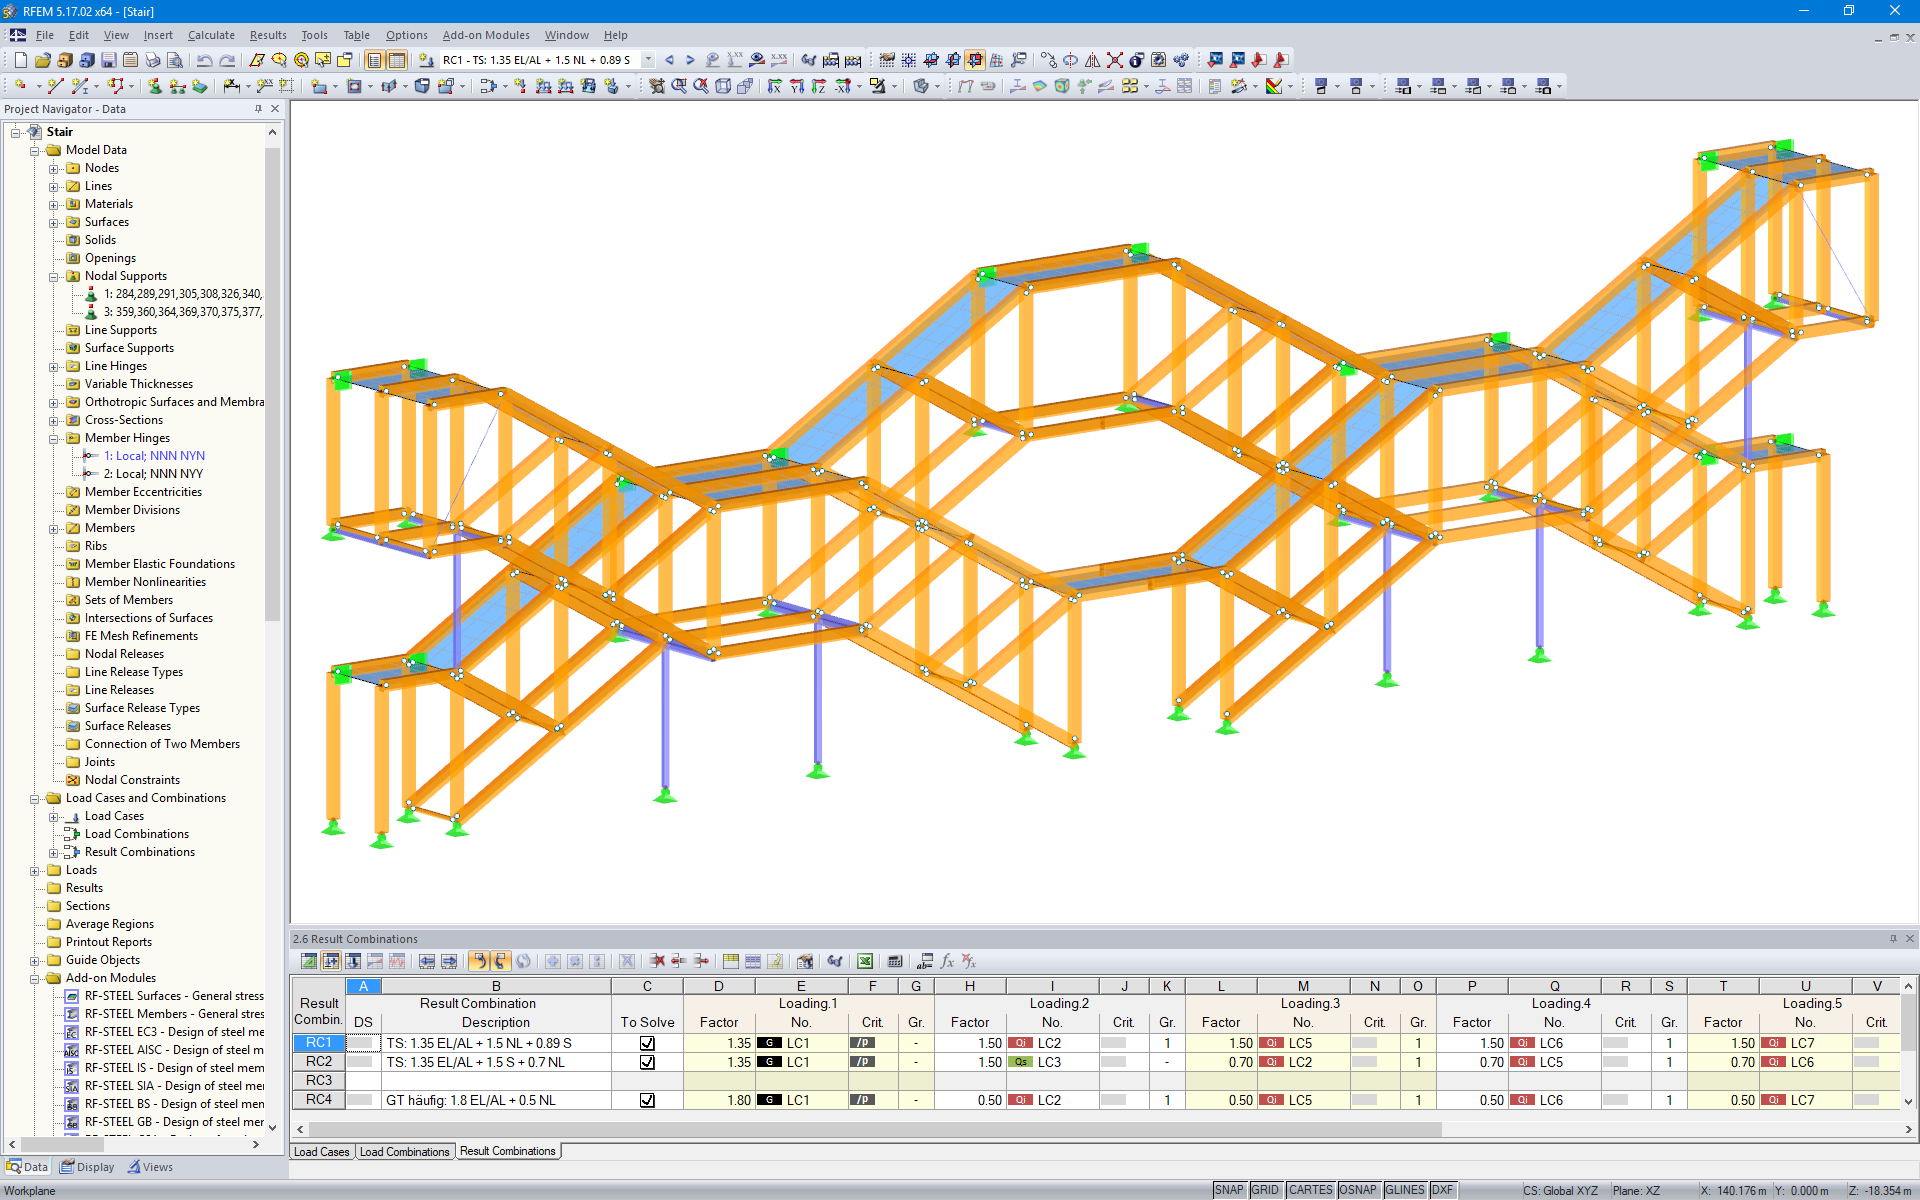The width and height of the screenshot is (1920, 1200).
Task: Click the Load Combinations tab
Action: pyautogui.click(x=405, y=1150)
